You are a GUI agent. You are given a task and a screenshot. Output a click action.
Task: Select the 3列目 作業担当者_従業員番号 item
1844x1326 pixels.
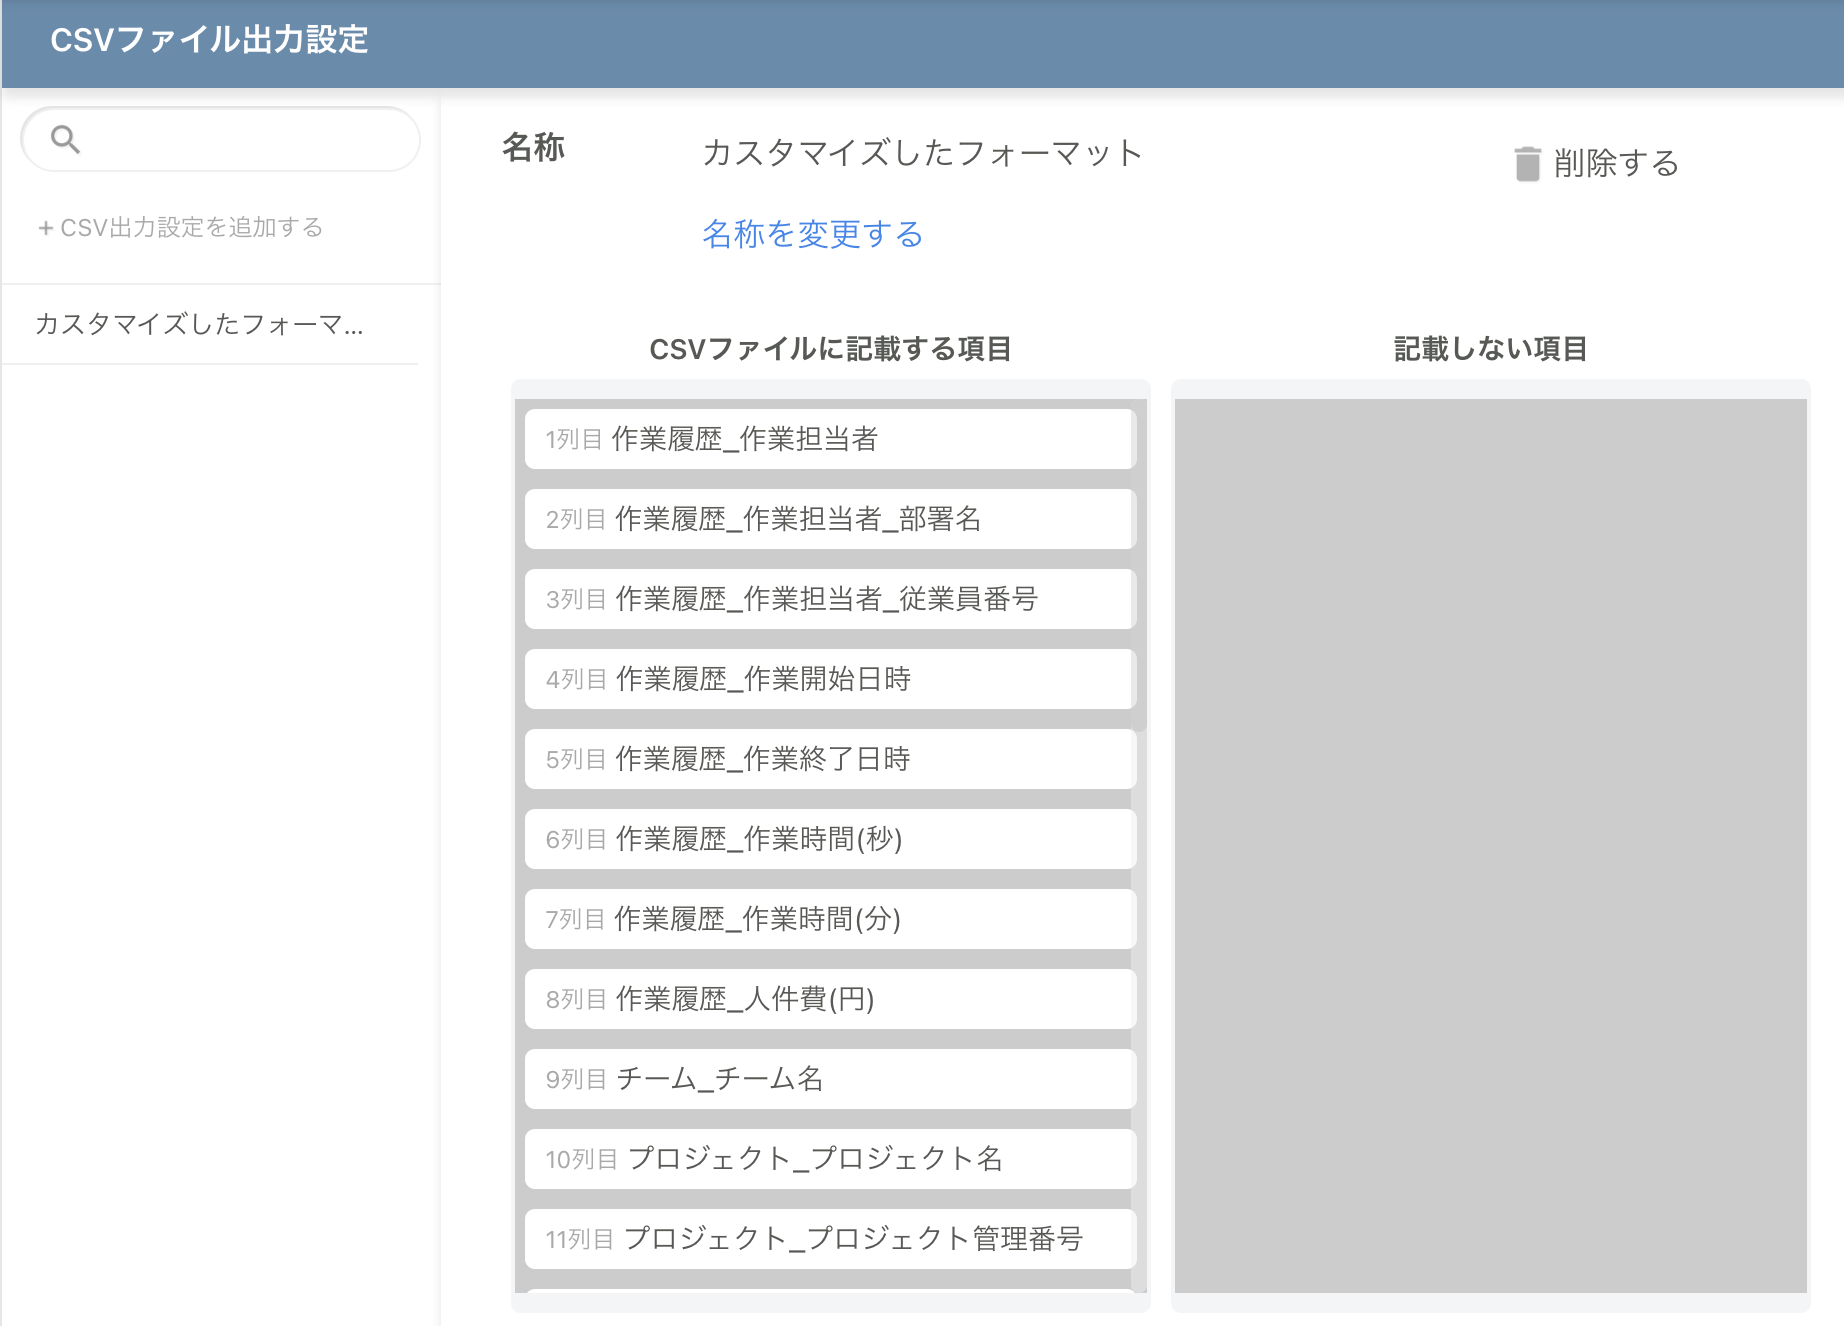829,599
